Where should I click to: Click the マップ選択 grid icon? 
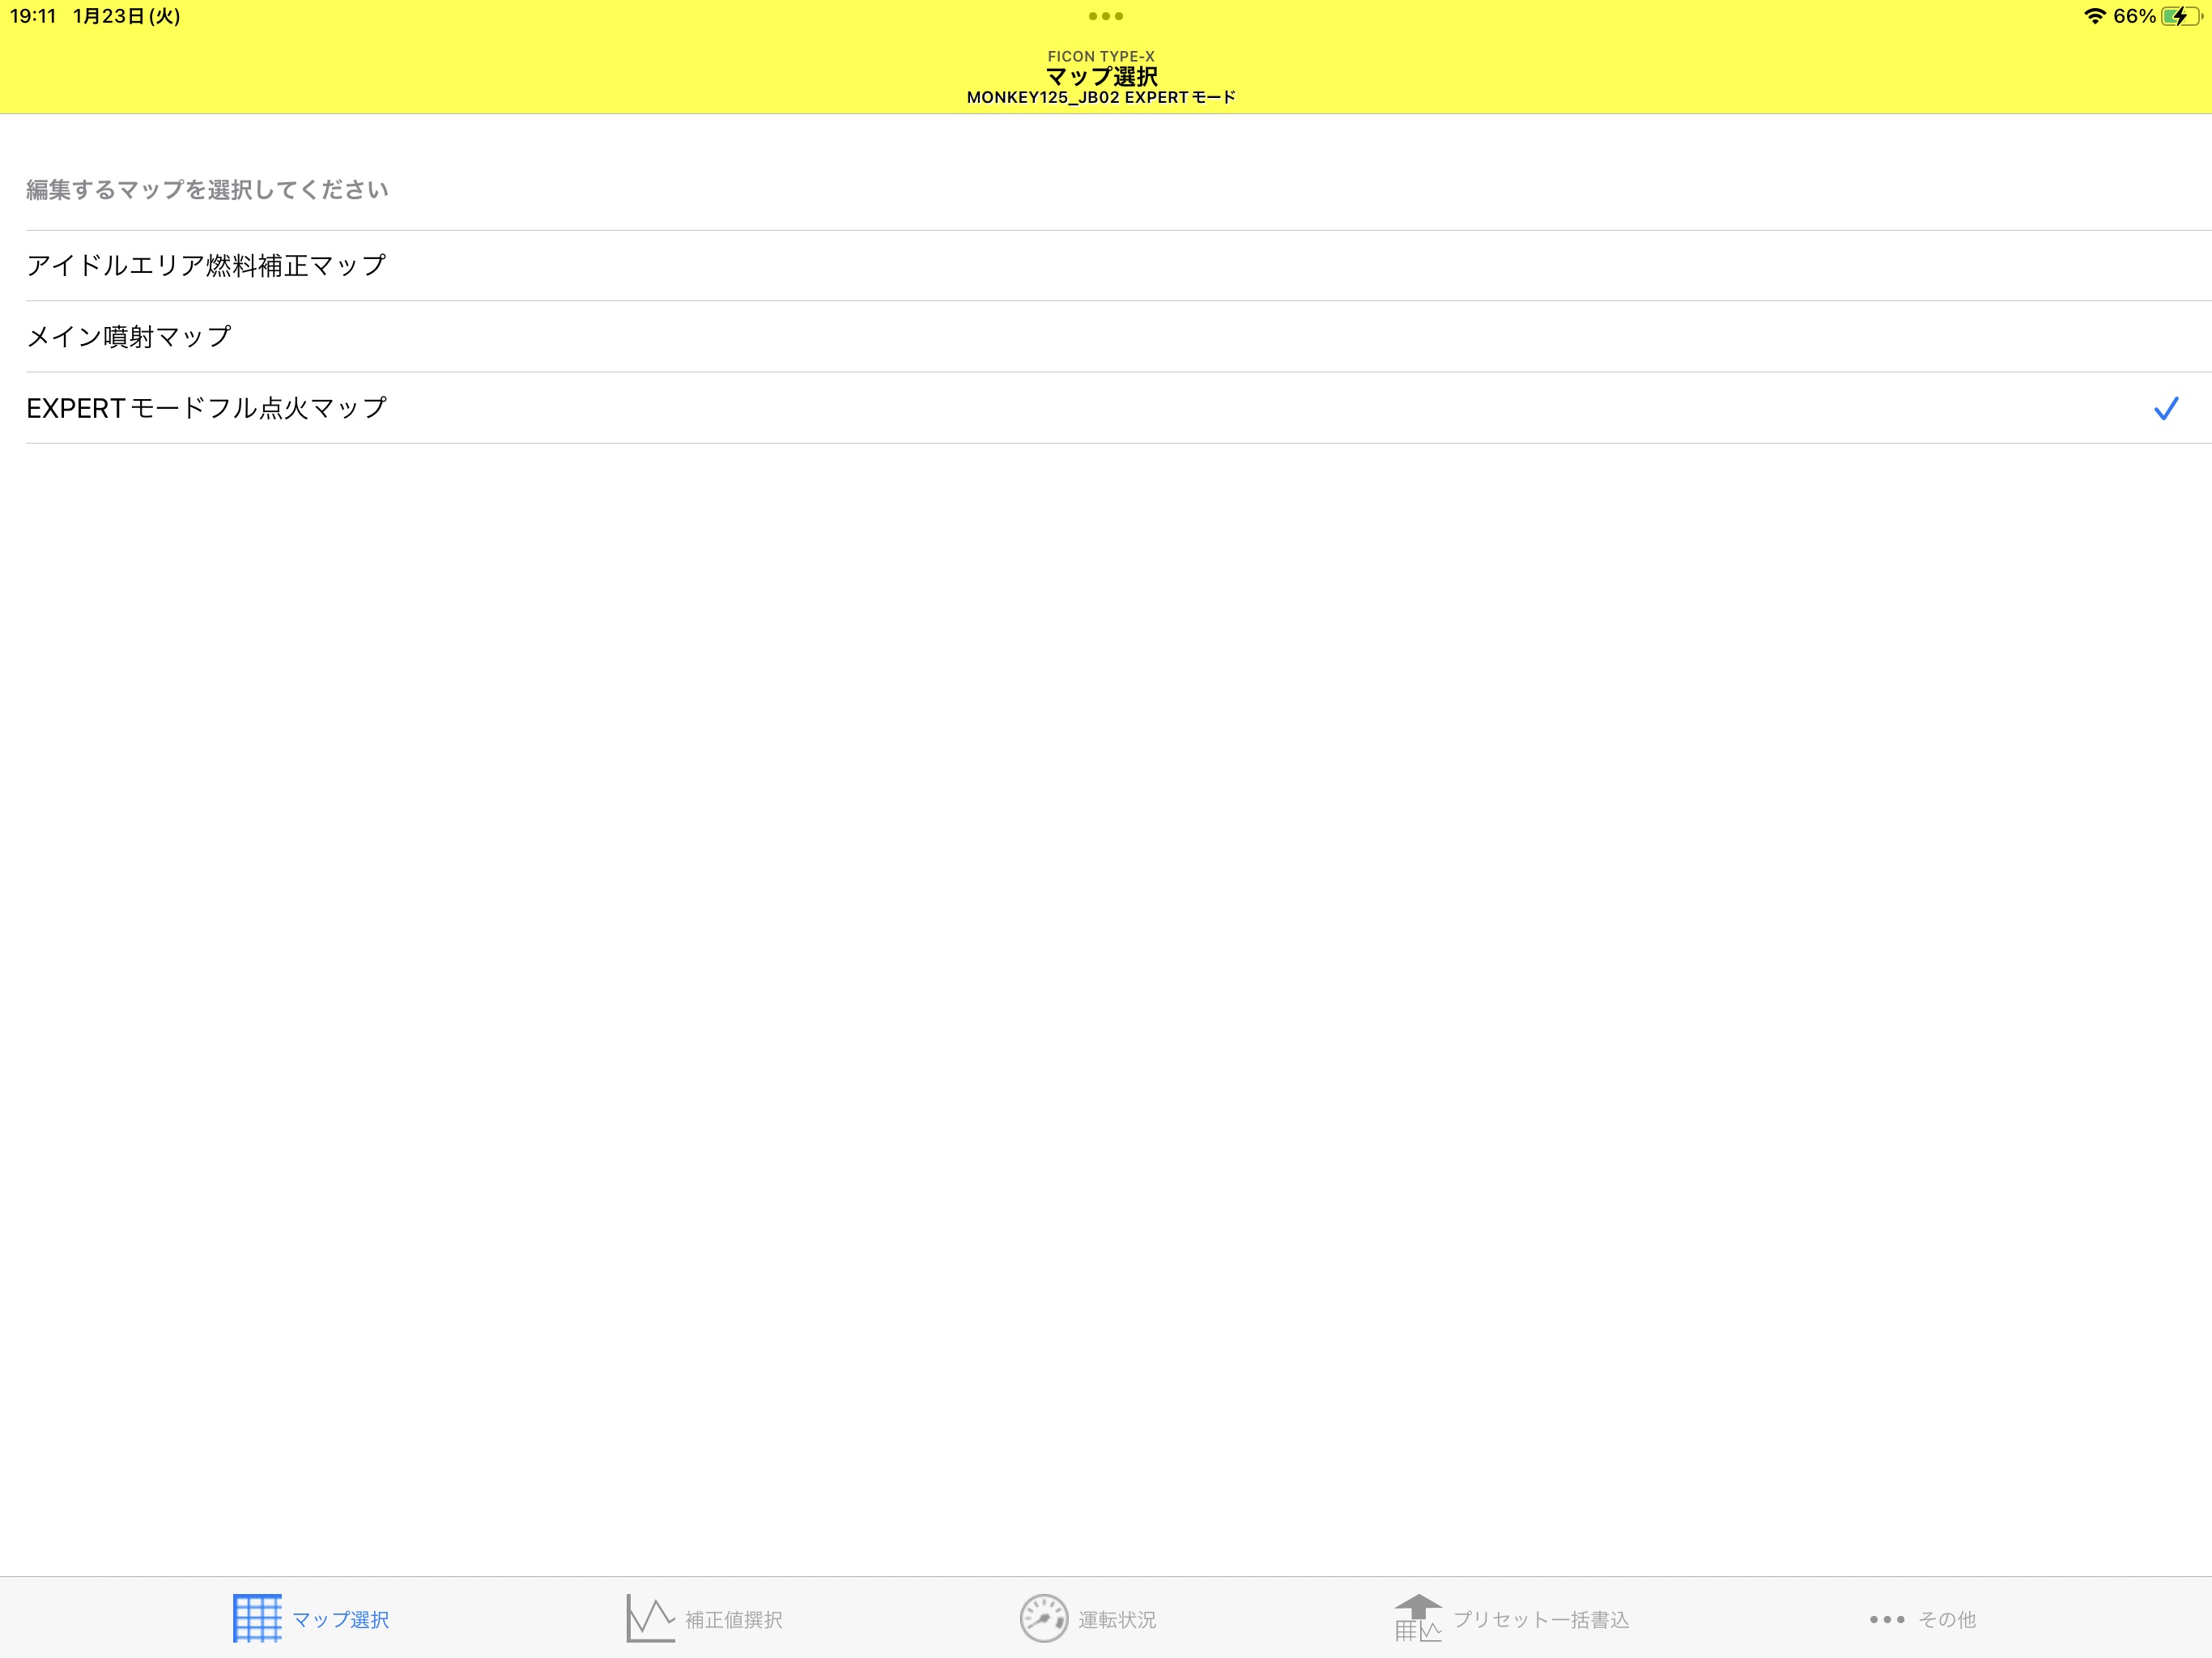[257, 1618]
